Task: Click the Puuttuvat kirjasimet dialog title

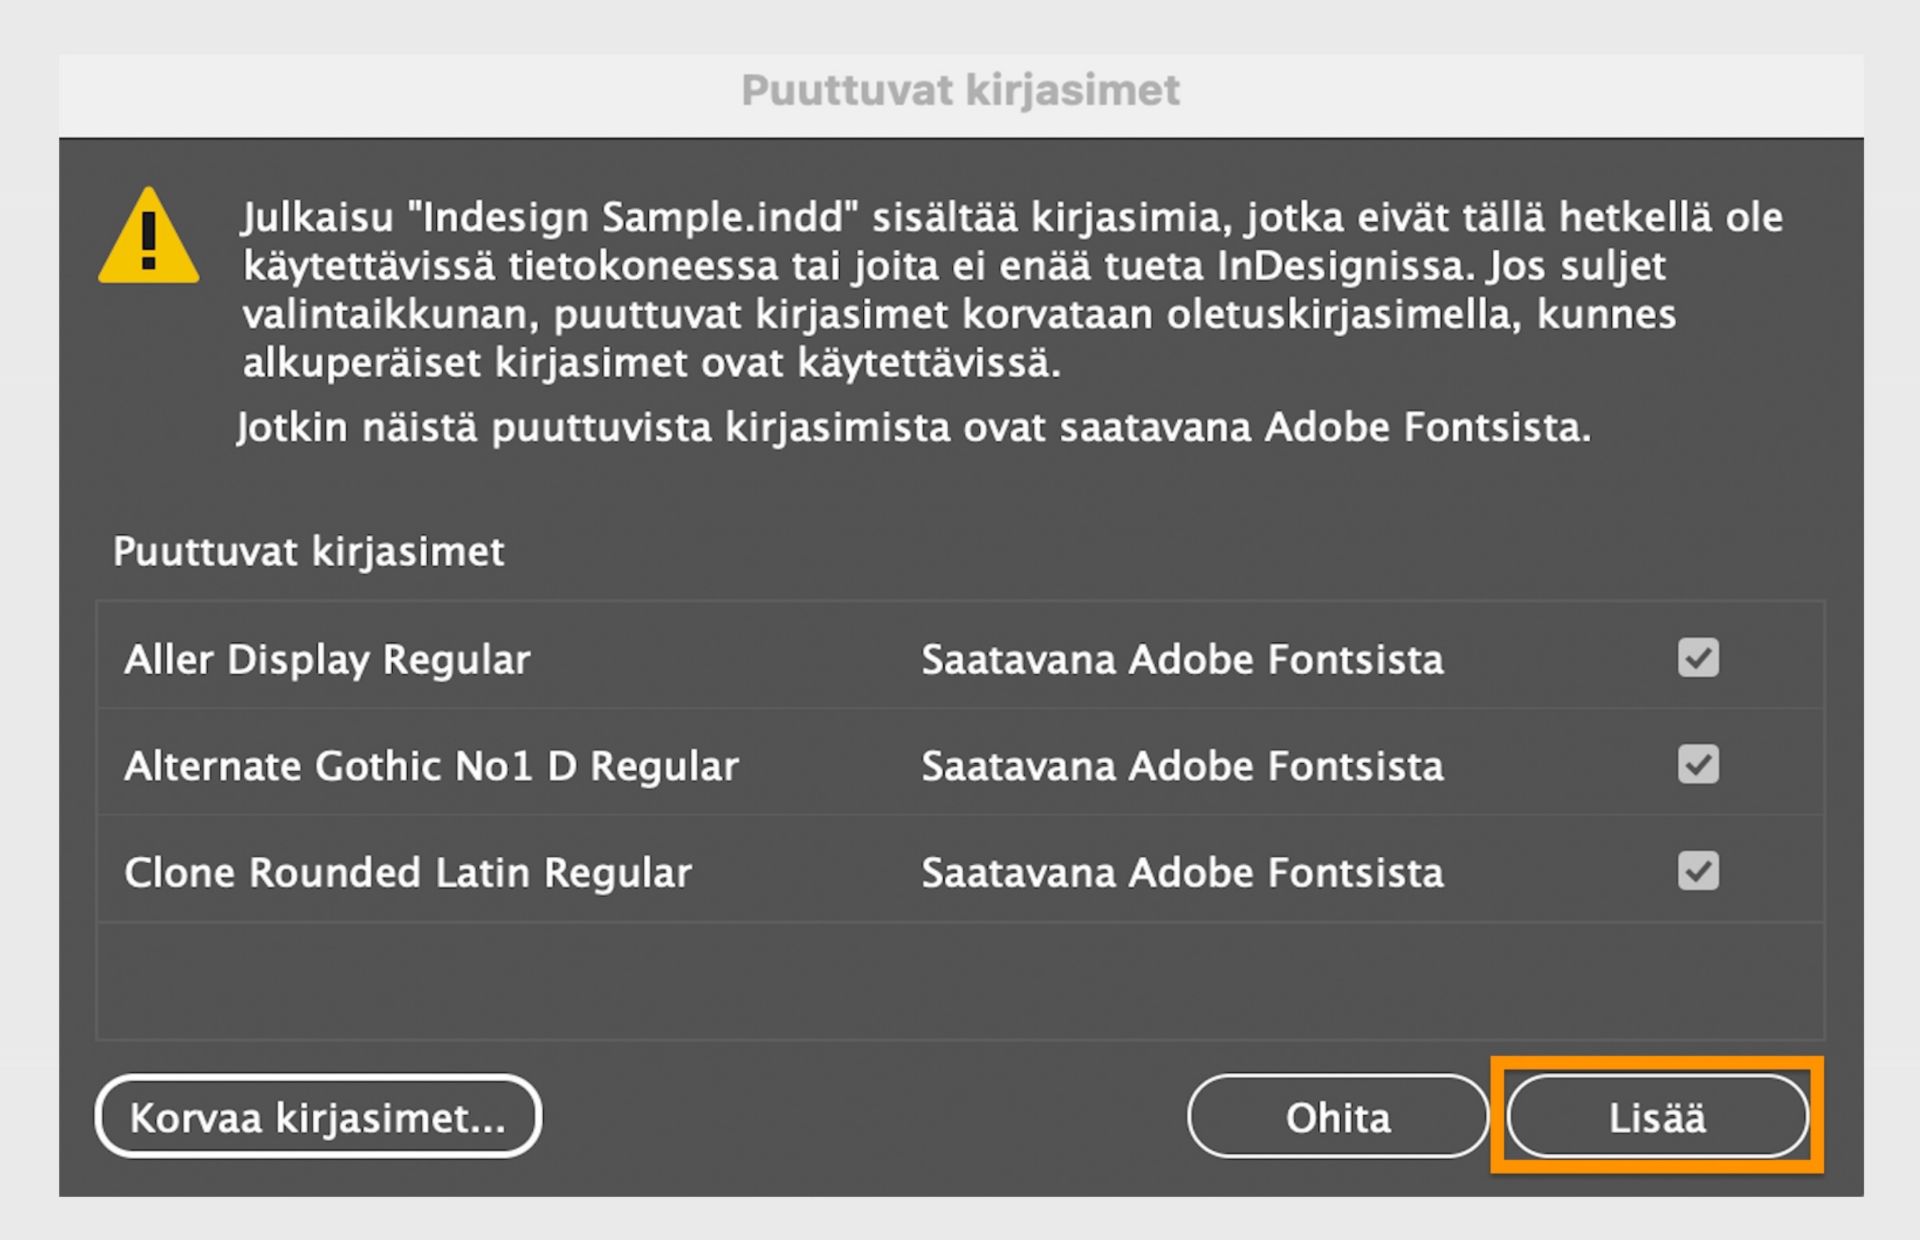Action: pos(959,90)
